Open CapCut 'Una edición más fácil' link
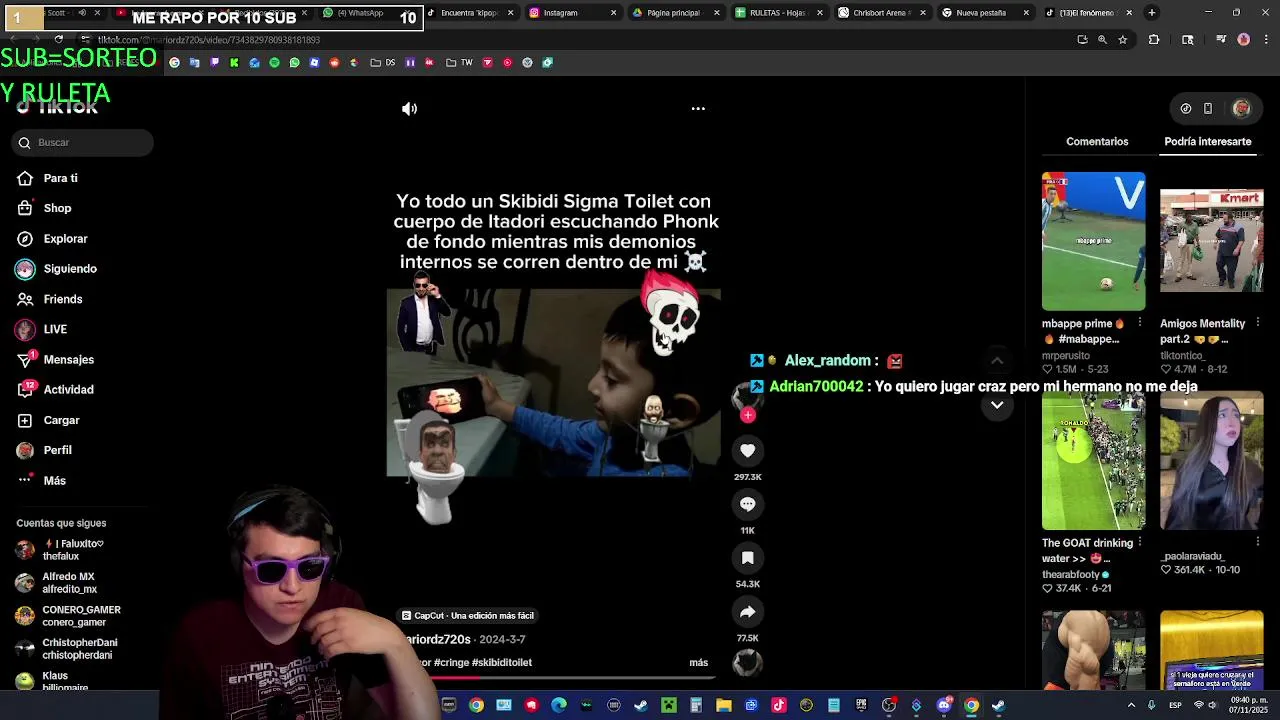Image resolution: width=1280 pixels, height=720 pixels. 468,616
